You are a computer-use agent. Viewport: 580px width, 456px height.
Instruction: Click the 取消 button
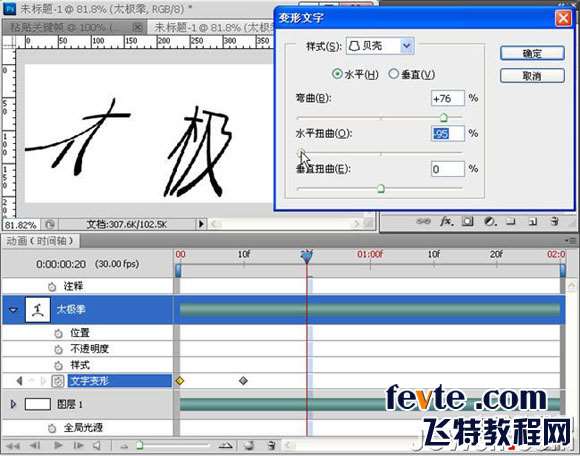[532, 76]
